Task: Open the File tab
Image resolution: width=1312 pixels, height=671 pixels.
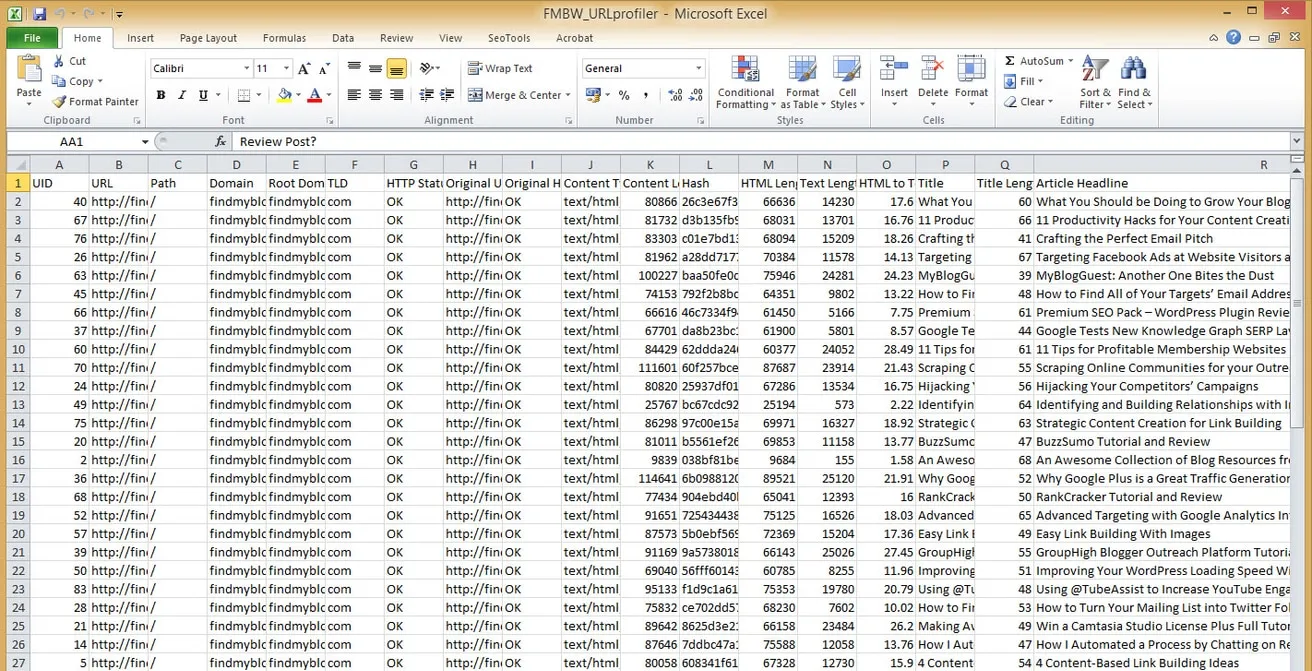Action: click(32, 38)
